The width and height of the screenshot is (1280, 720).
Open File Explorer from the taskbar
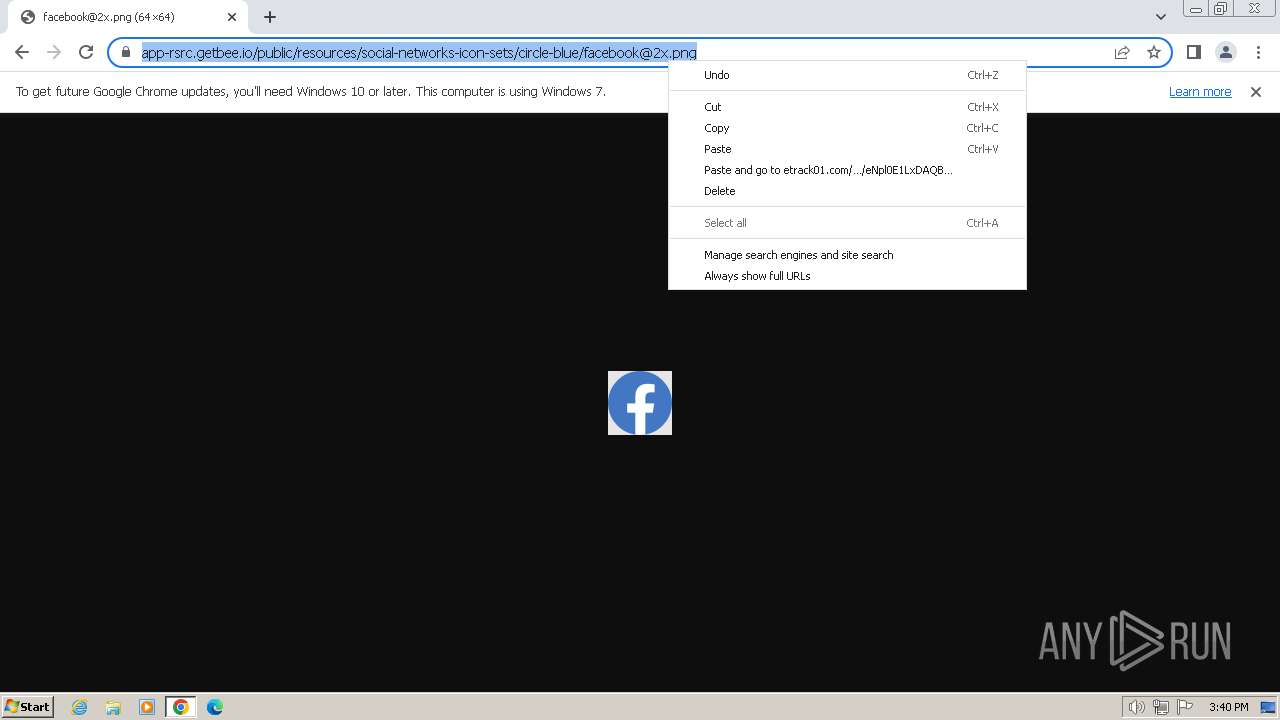(x=113, y=707)
